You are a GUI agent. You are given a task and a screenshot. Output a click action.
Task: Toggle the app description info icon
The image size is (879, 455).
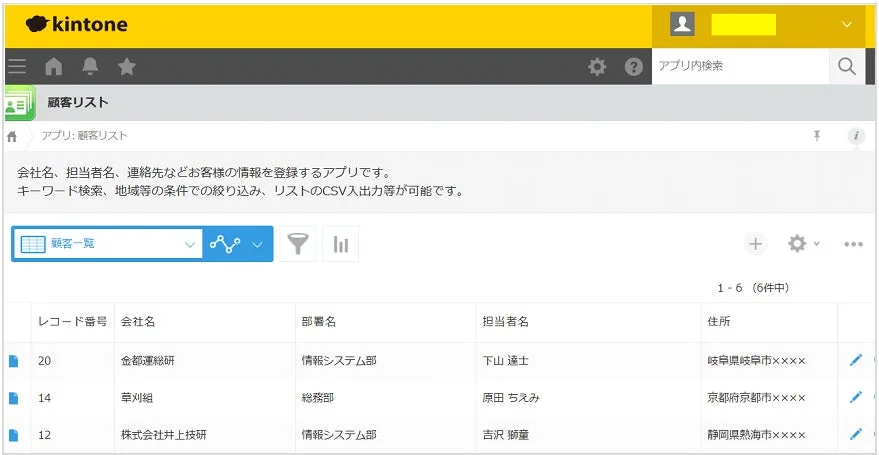coord(856,135)
